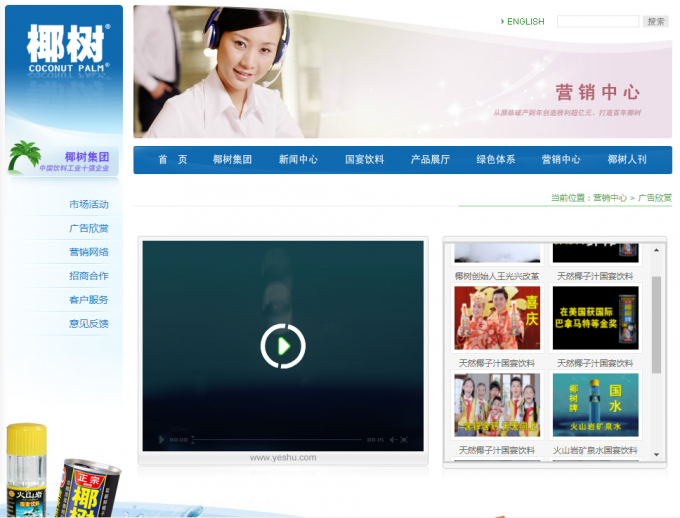Image resolution: width=680 pixels, height=518 pixels.
Task: Click the video list scroll up arrow
Action: pos(656,250)
